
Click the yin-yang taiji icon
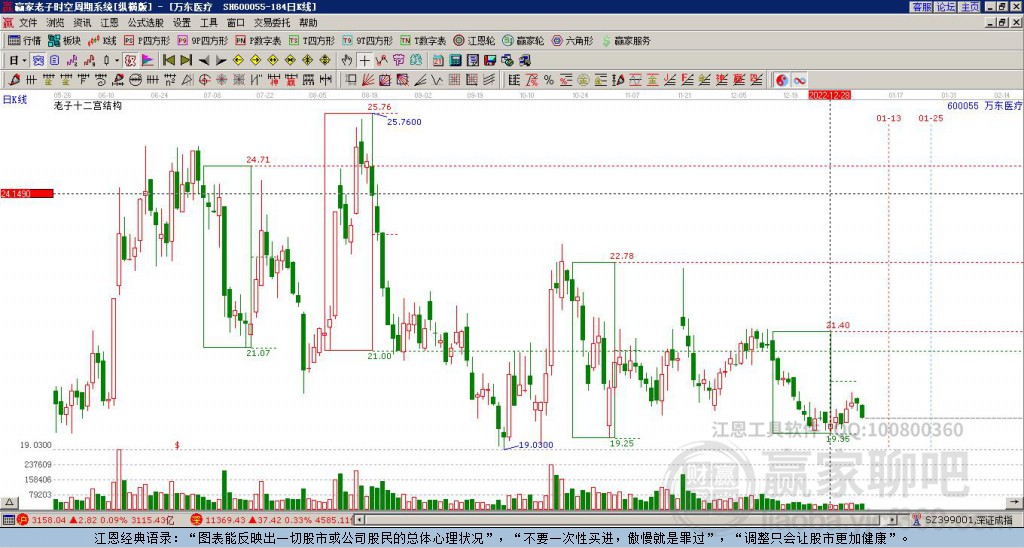(x=782, y=80)
